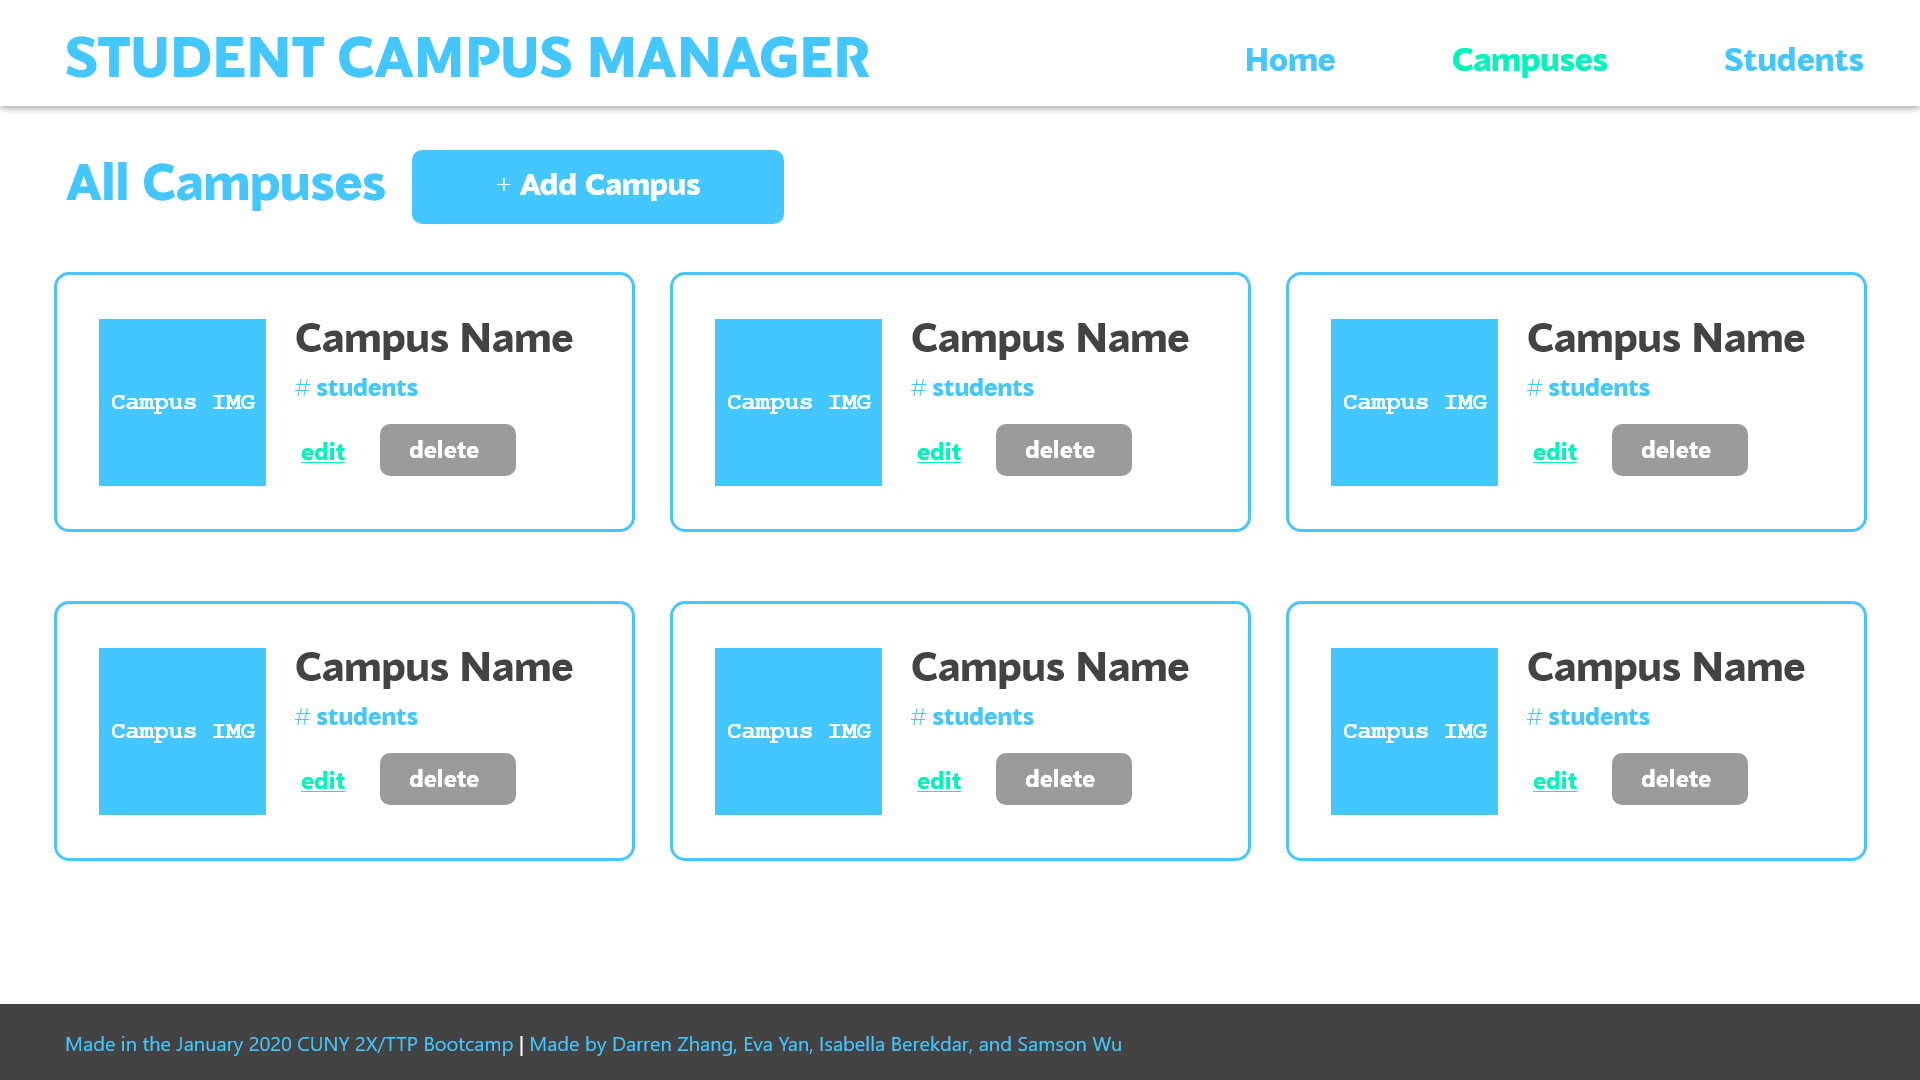Viewport: 1920px width, 1080px height.
Task: Click students count in bottom-right card
Action: coord(1588,717)
